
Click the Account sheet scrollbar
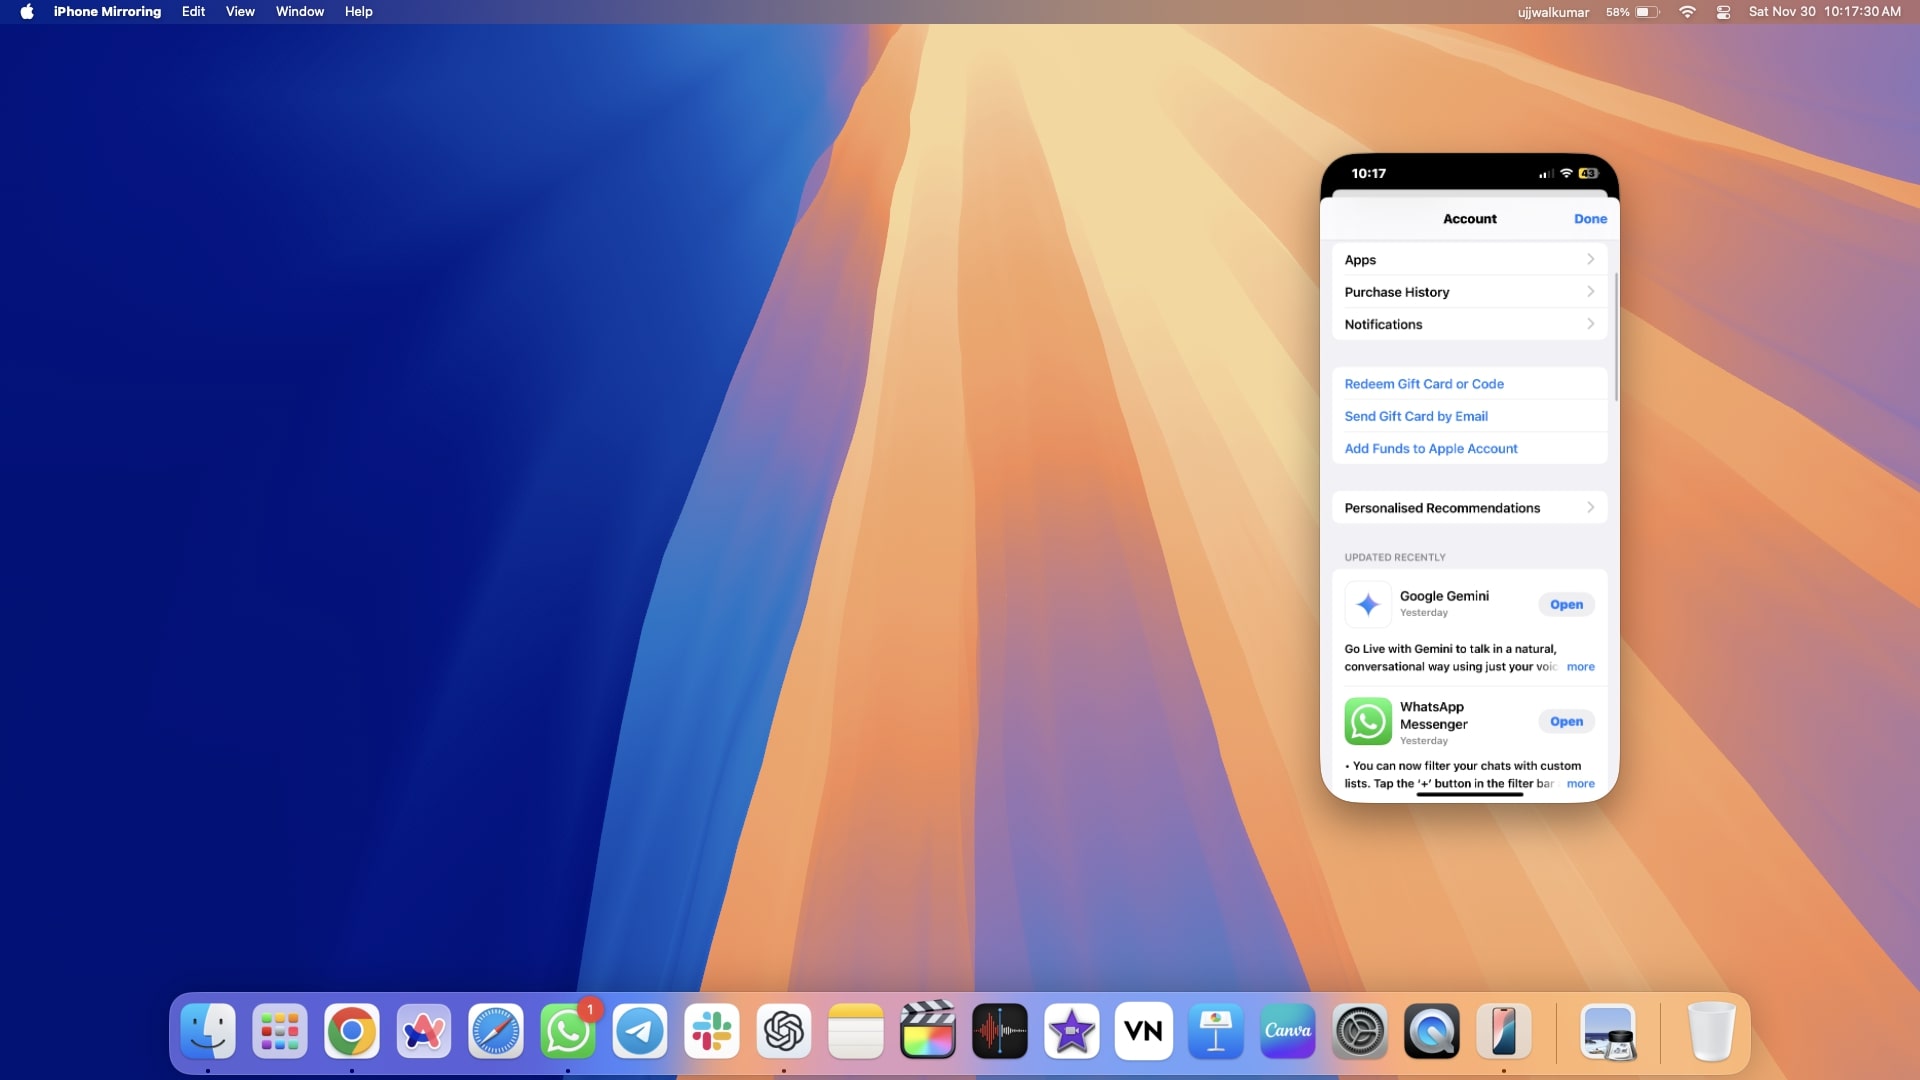[x=1616, y=336]
